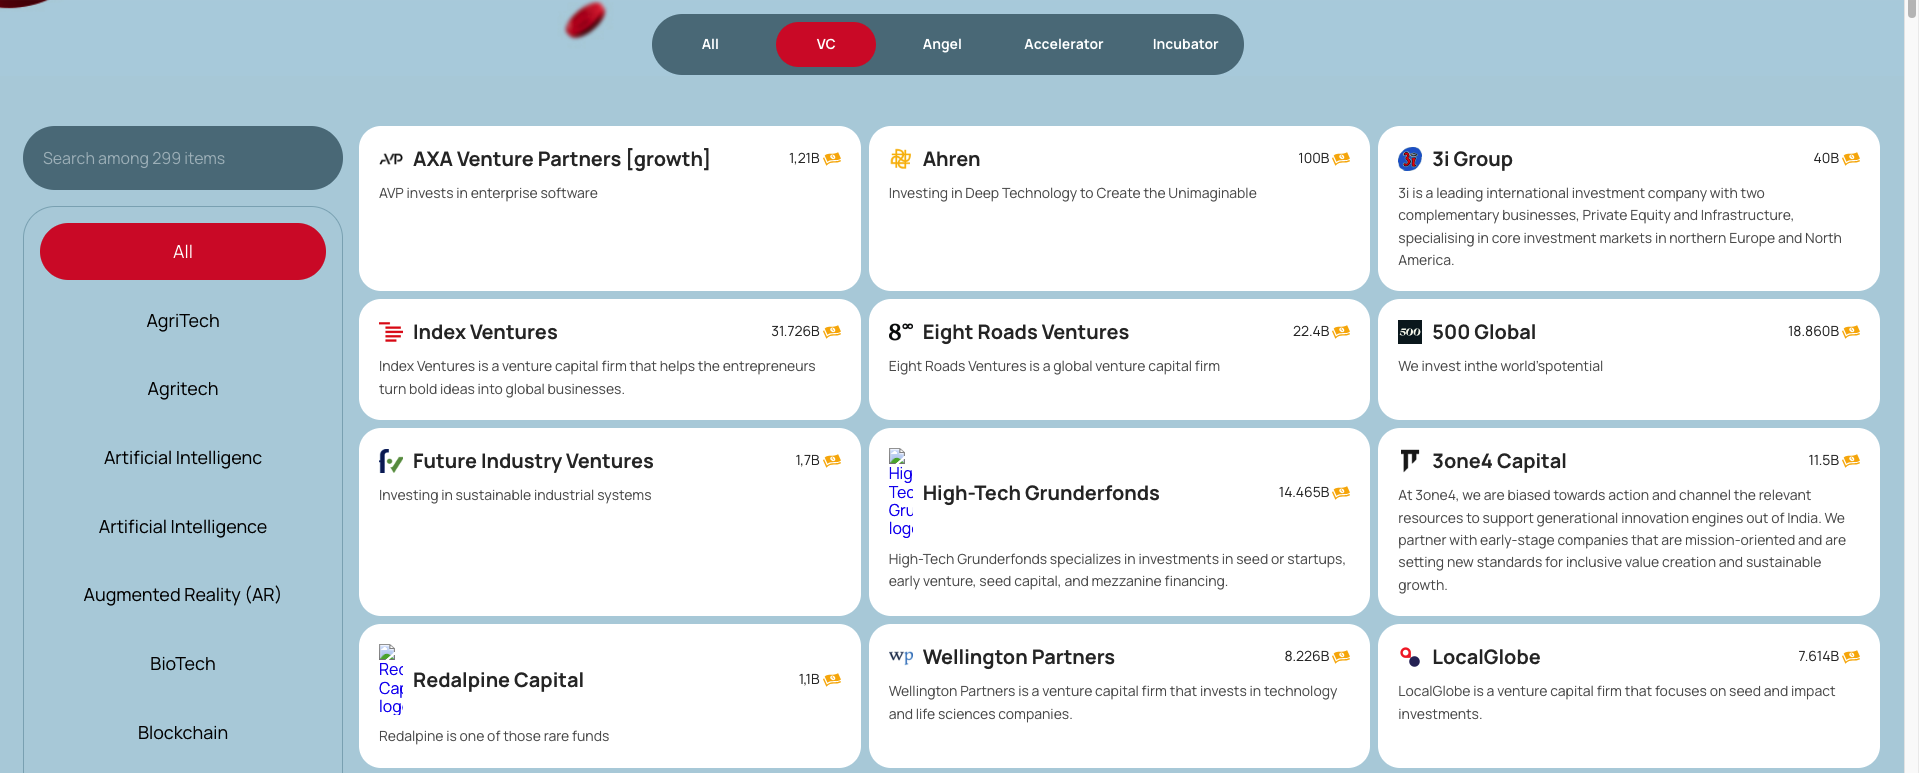This screenshot has height=773, width=1919.
Task: Click money icon next to 22.4B
Action: point(1342,332)
